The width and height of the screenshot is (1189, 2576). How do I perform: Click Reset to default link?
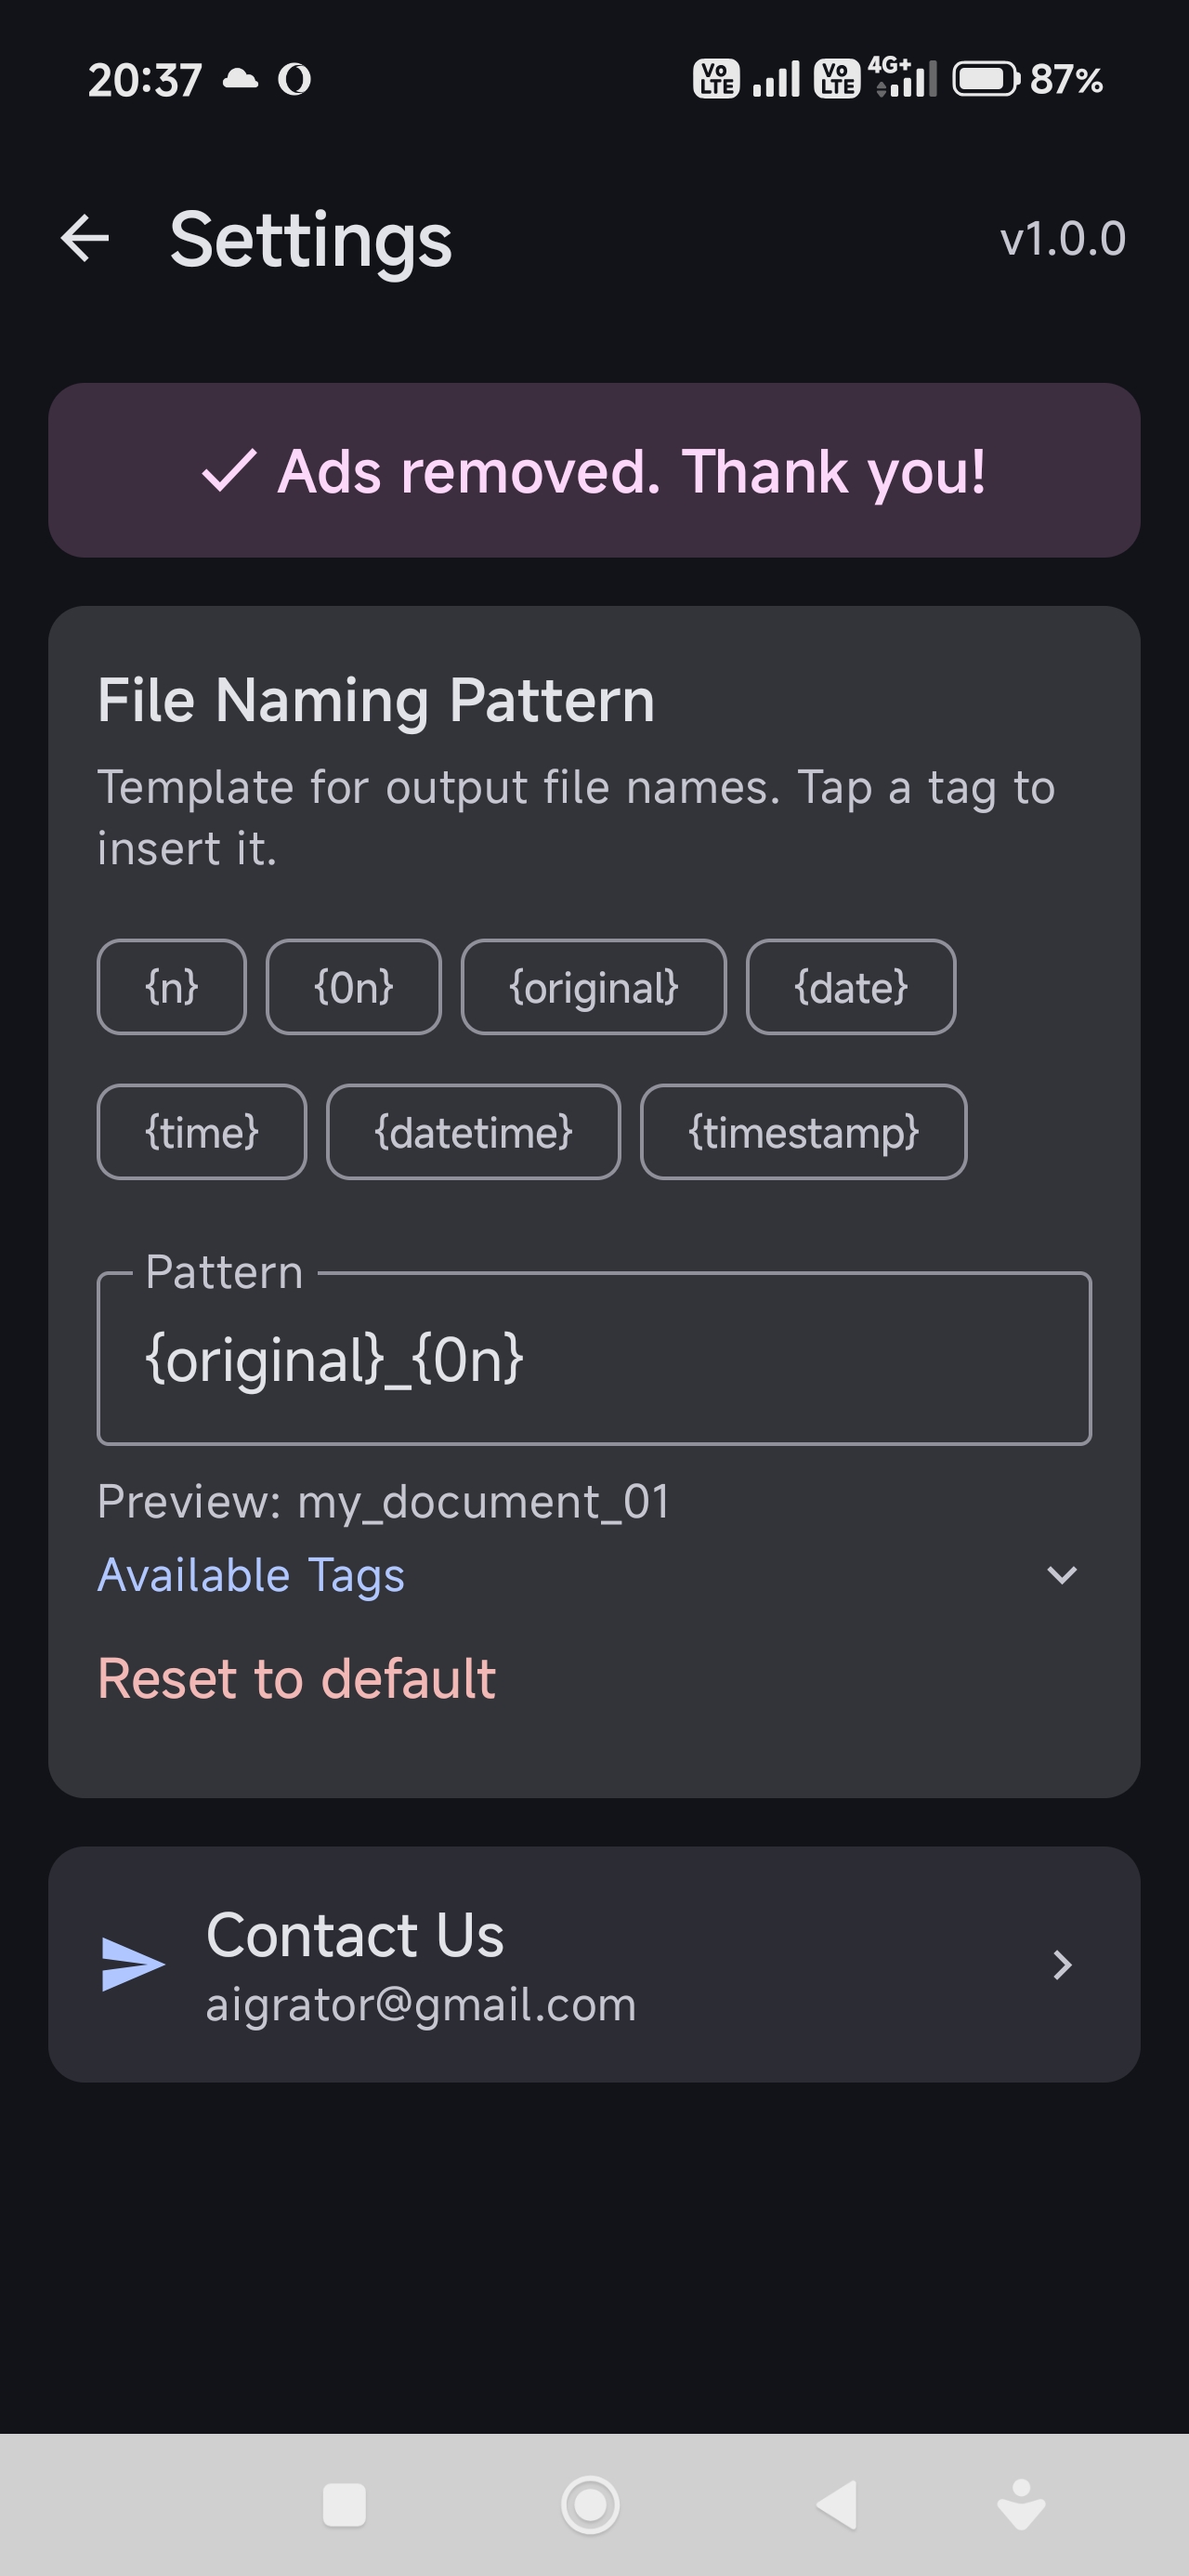pyautogui.click(x=296, y=1679)
